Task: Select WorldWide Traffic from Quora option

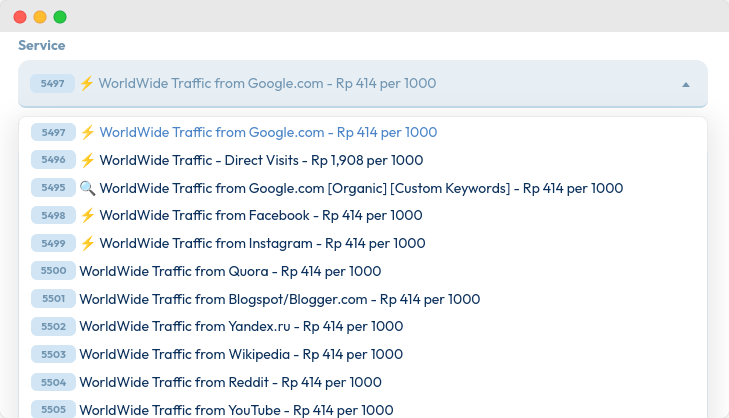Action: (363, 271)
